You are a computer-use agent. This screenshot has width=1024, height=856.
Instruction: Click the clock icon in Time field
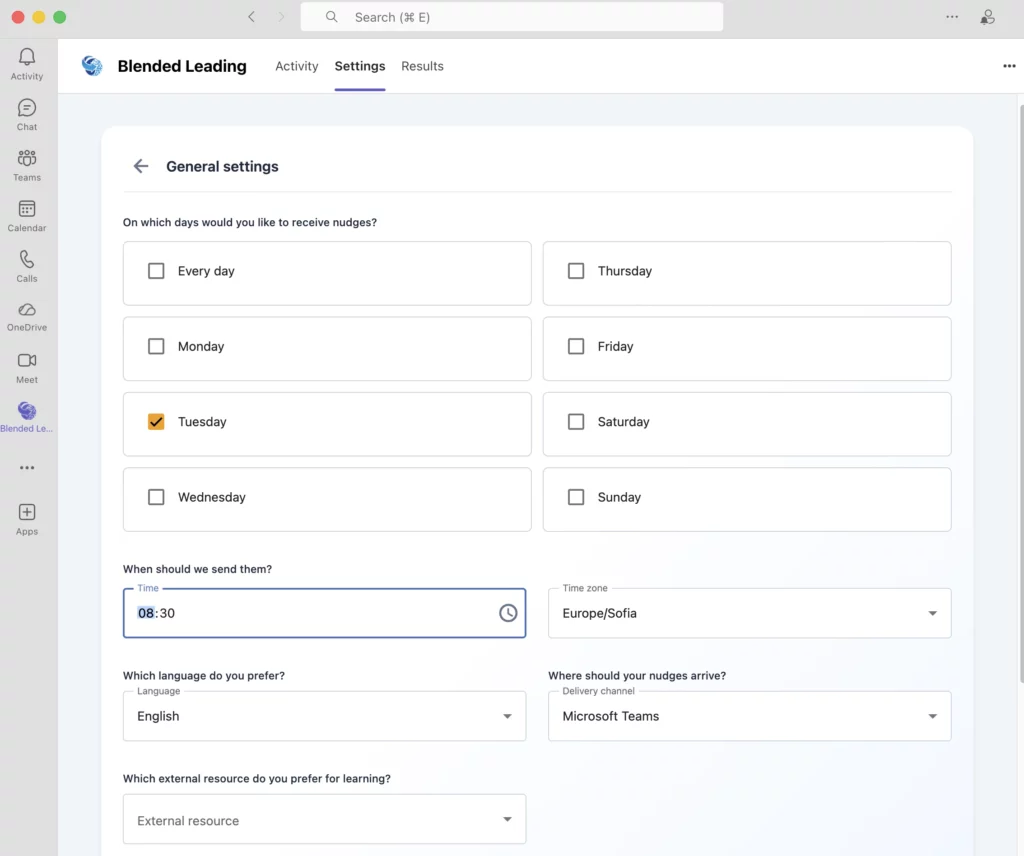click(508, 613)
